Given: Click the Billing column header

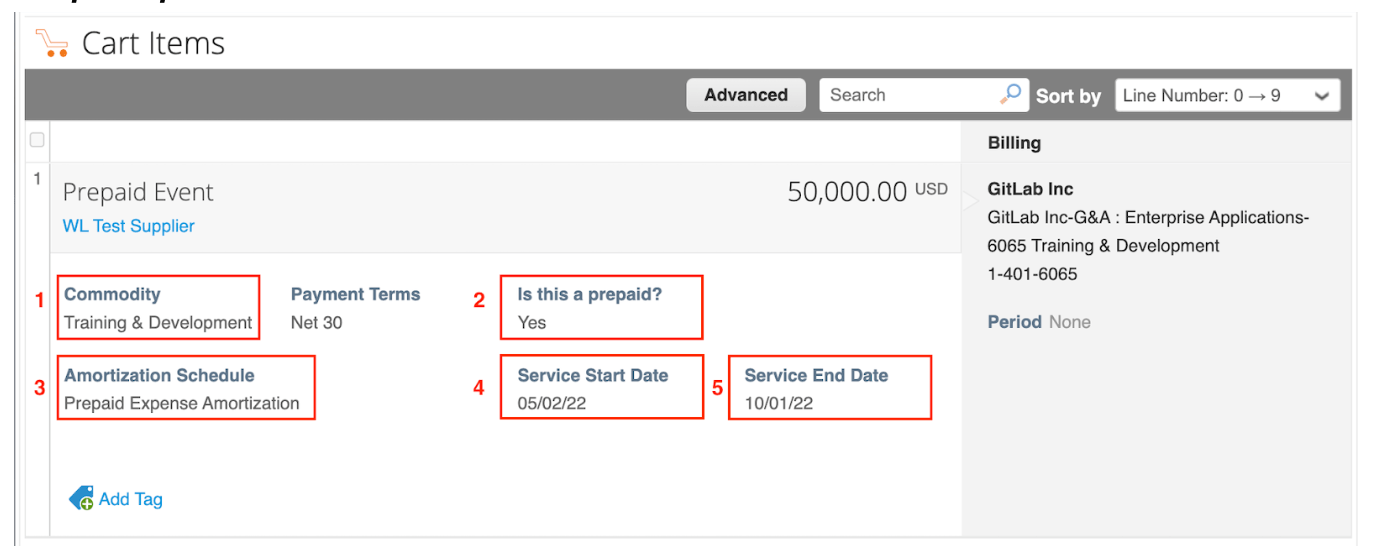Looking at the screenshot, I should (x=1014, y=143).
